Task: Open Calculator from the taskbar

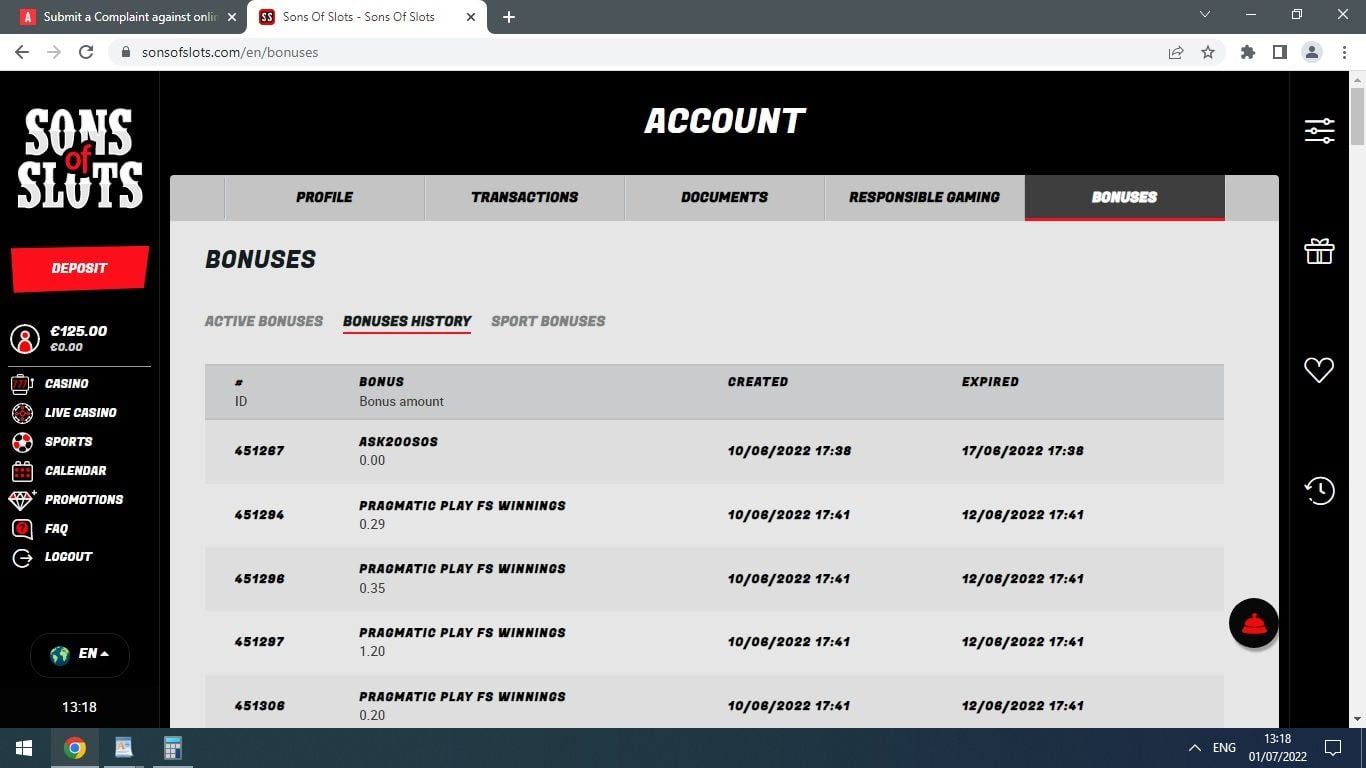Action: (x=172, y=748)
